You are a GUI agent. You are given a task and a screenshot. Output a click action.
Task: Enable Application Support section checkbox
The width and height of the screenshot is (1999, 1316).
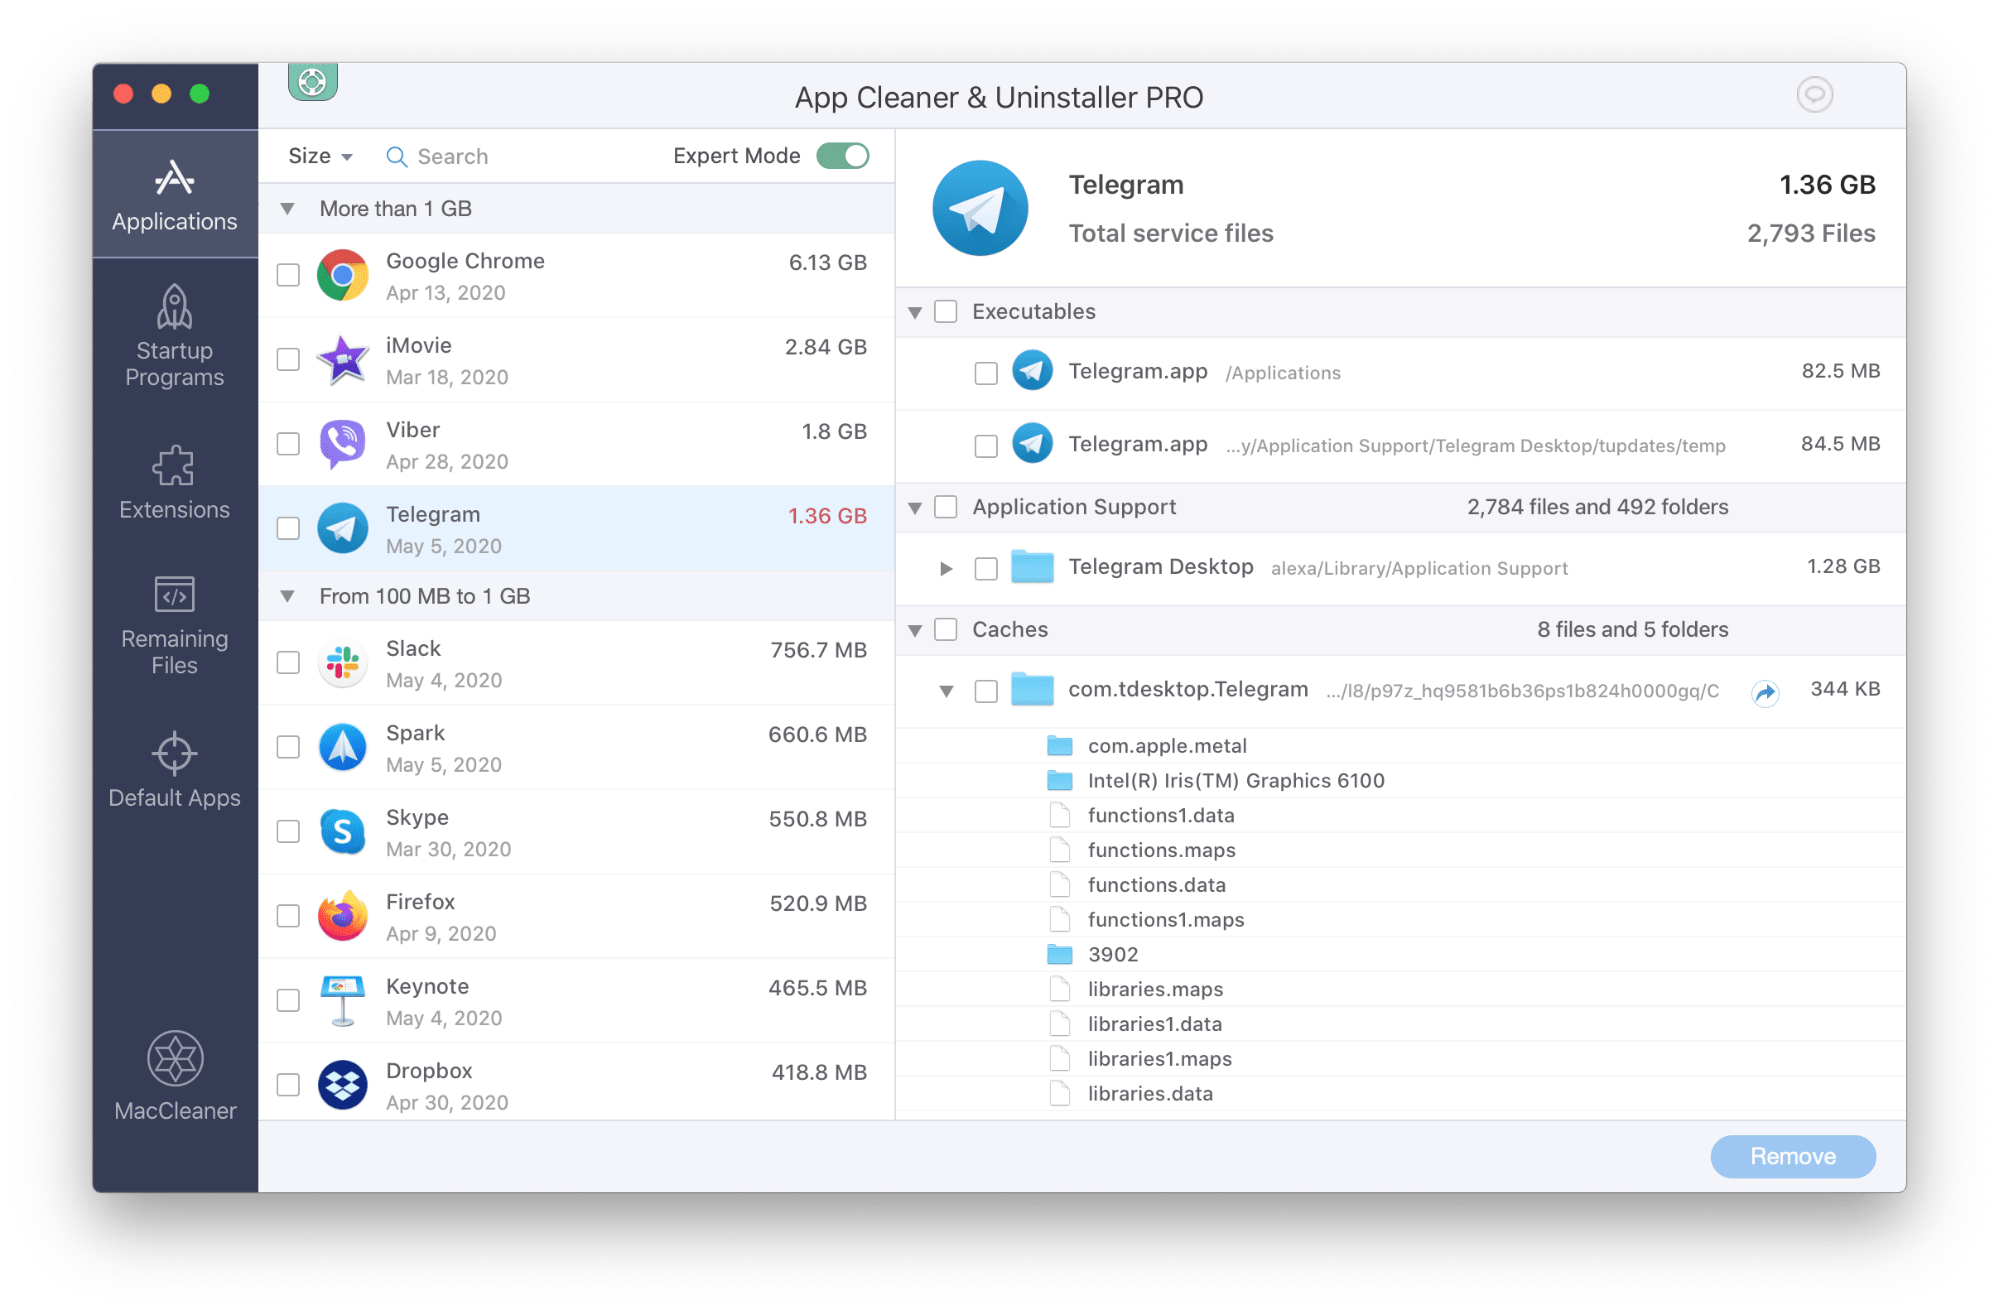[x=950, y=507]
